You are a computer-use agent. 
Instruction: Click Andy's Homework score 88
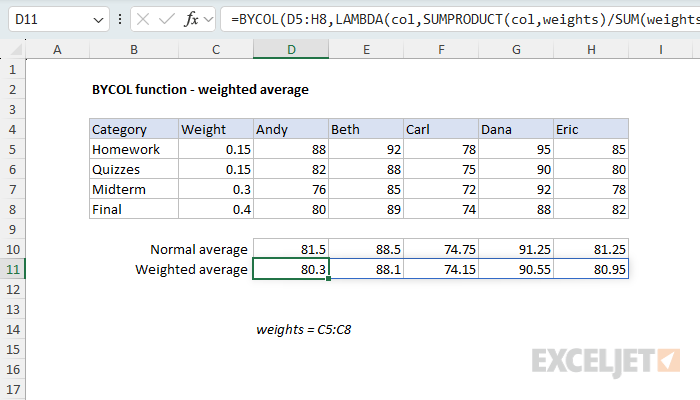point(291,150)
